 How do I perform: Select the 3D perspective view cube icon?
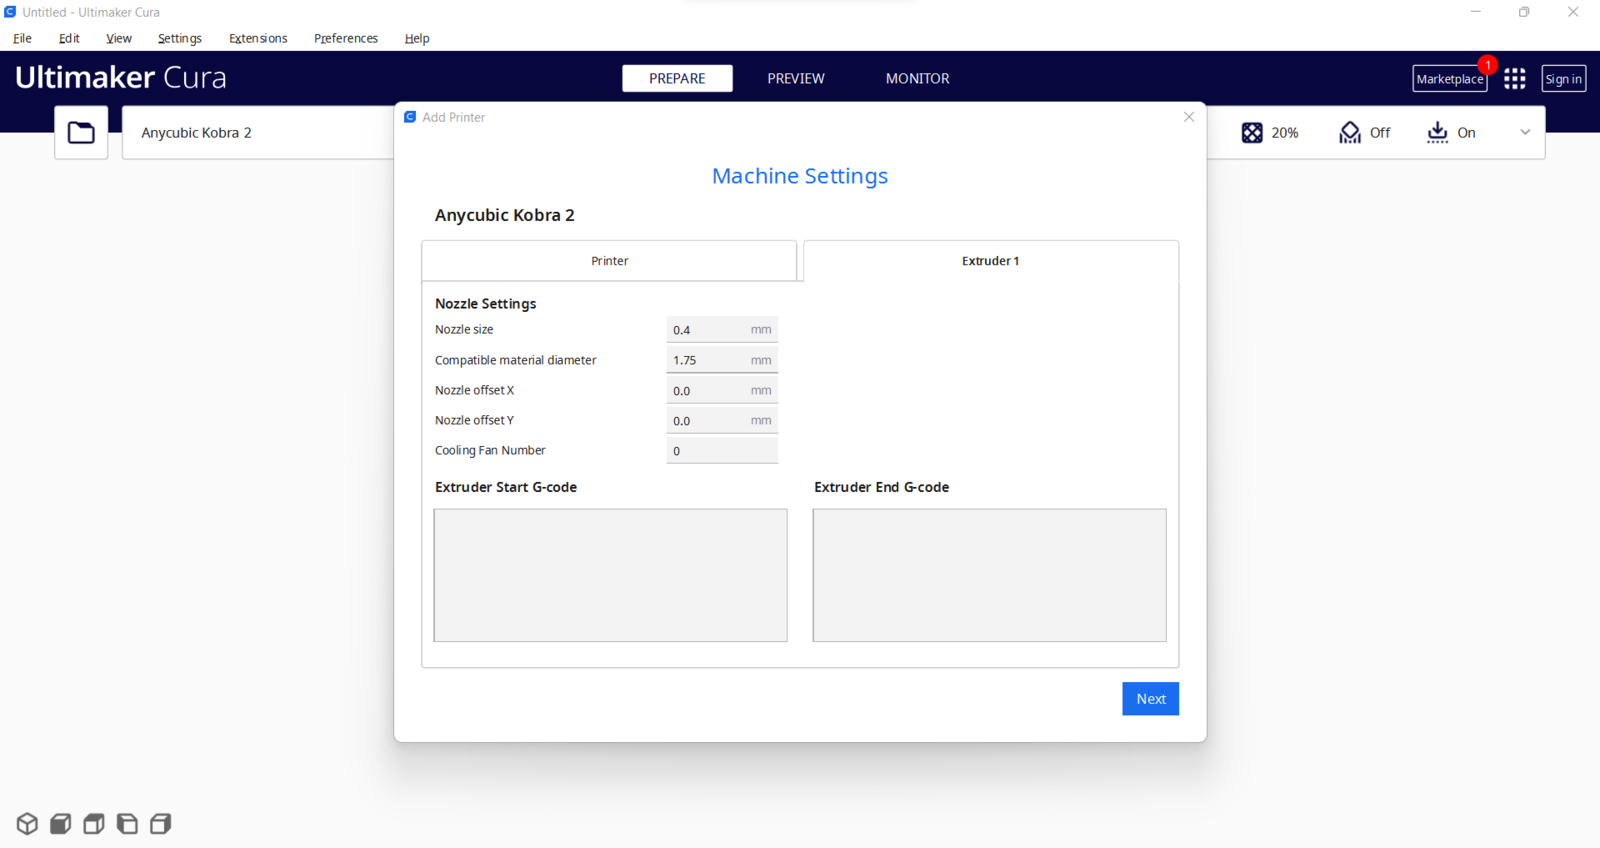27,823
